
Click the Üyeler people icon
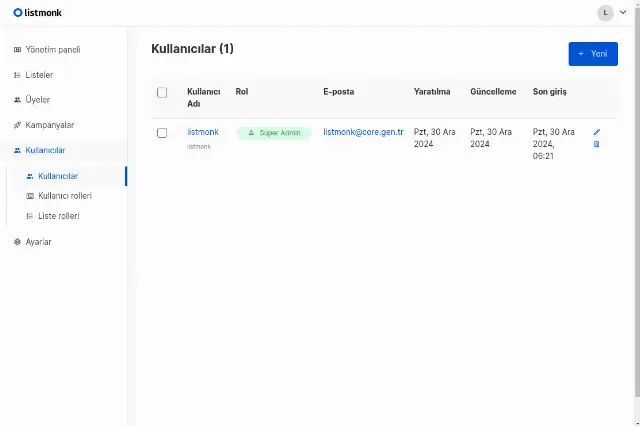tap(17, 100)
